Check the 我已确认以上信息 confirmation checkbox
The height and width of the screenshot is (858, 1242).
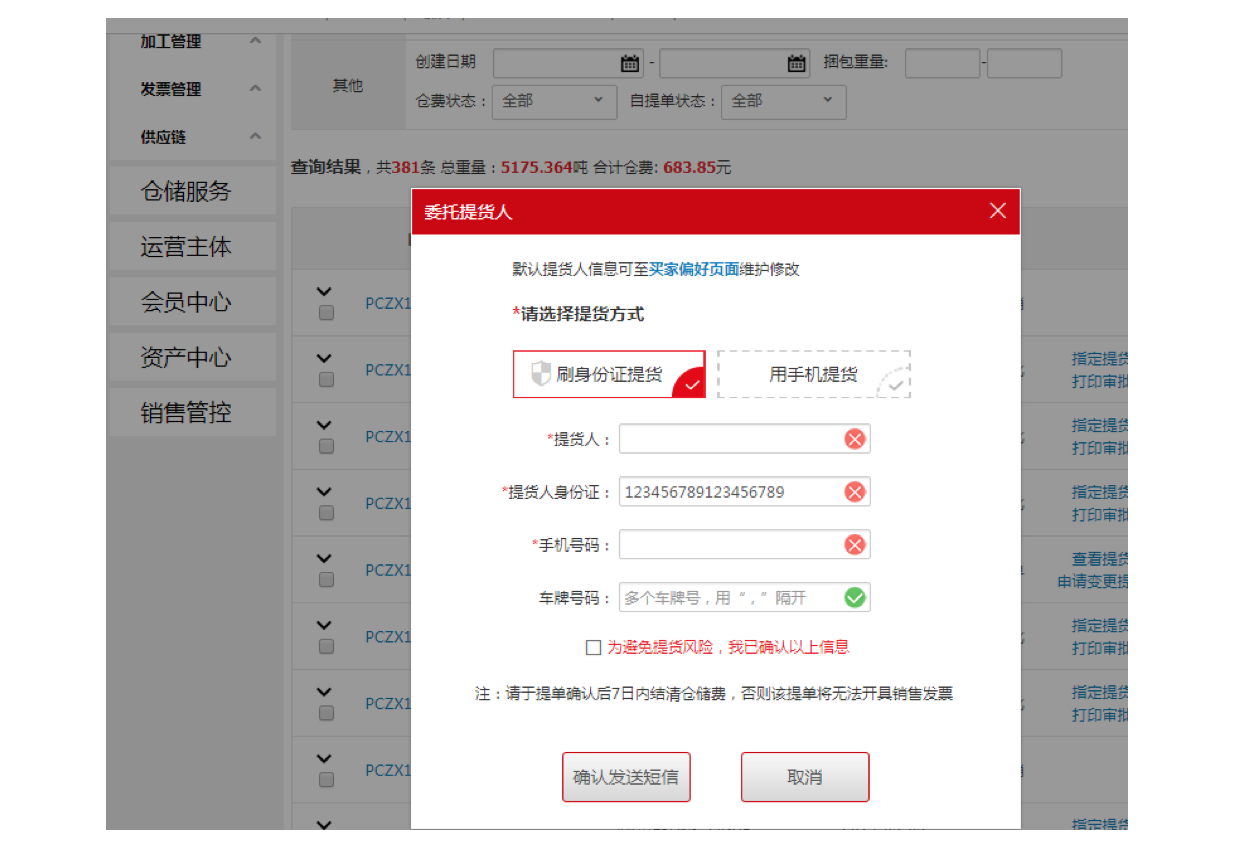[593, 648]
